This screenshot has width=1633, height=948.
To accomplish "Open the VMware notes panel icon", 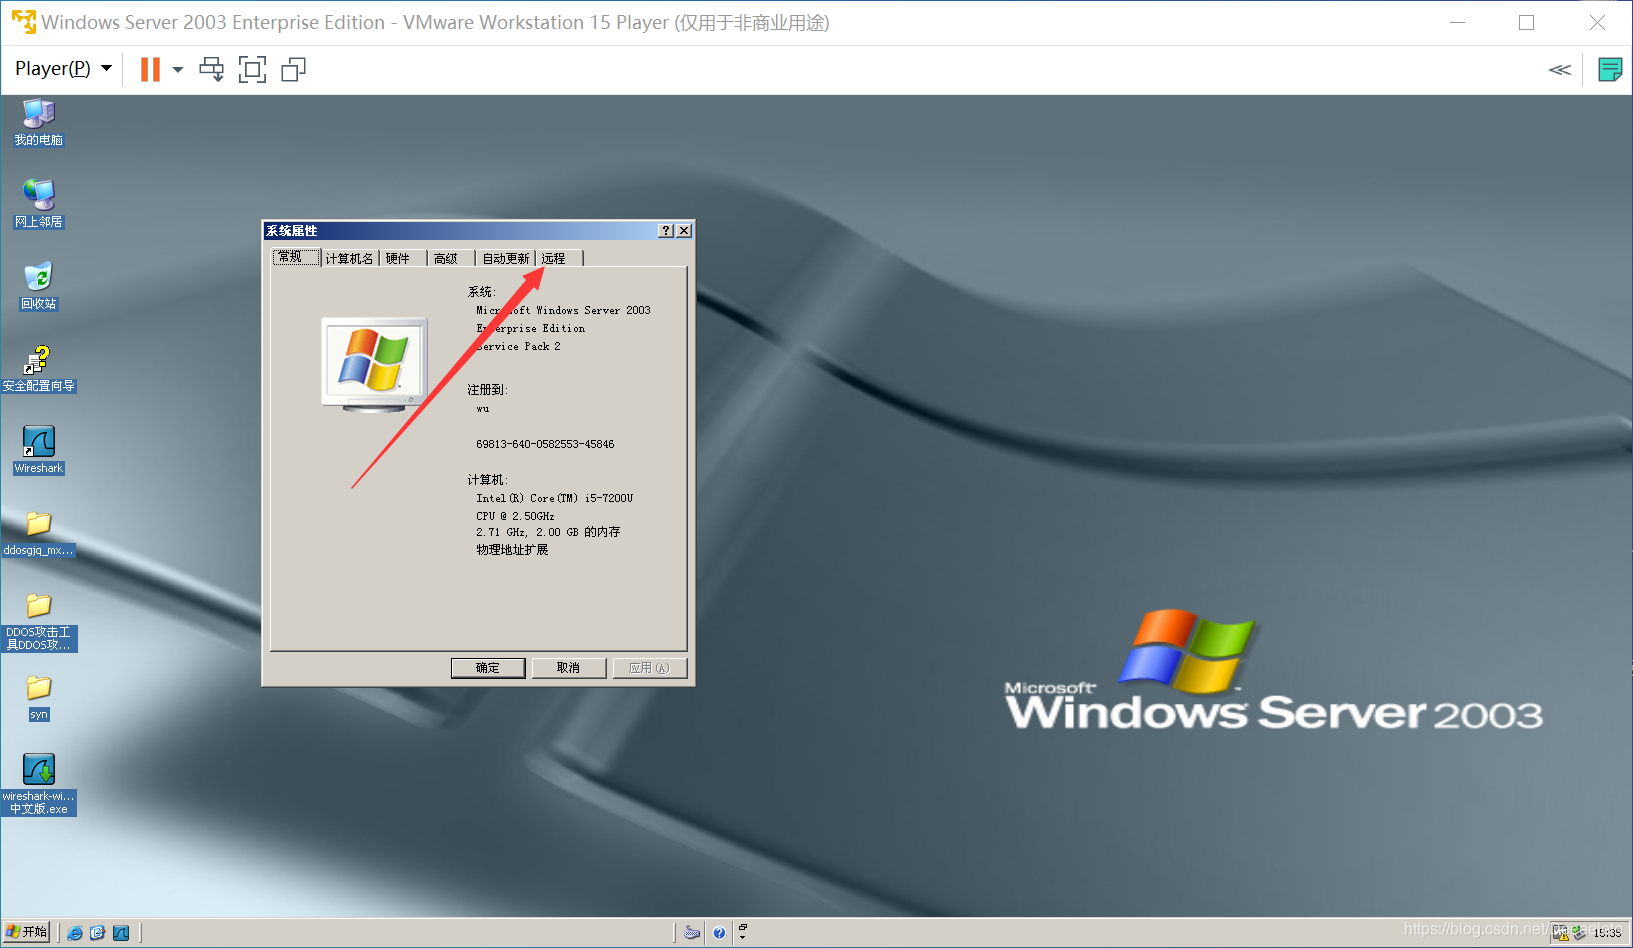I will tap(1610, 69).
